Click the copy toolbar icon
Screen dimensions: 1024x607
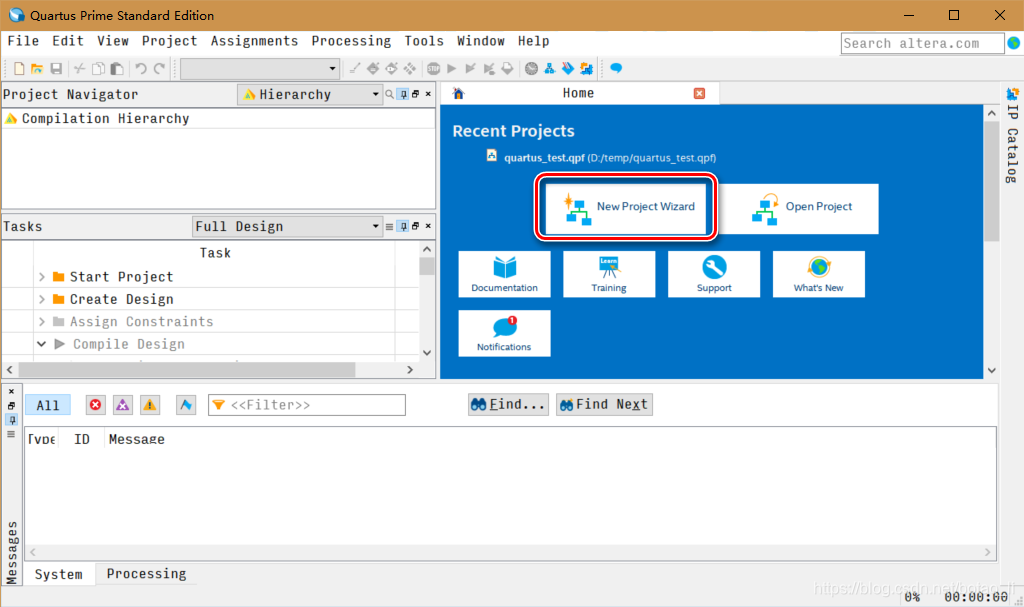point(98,69)
